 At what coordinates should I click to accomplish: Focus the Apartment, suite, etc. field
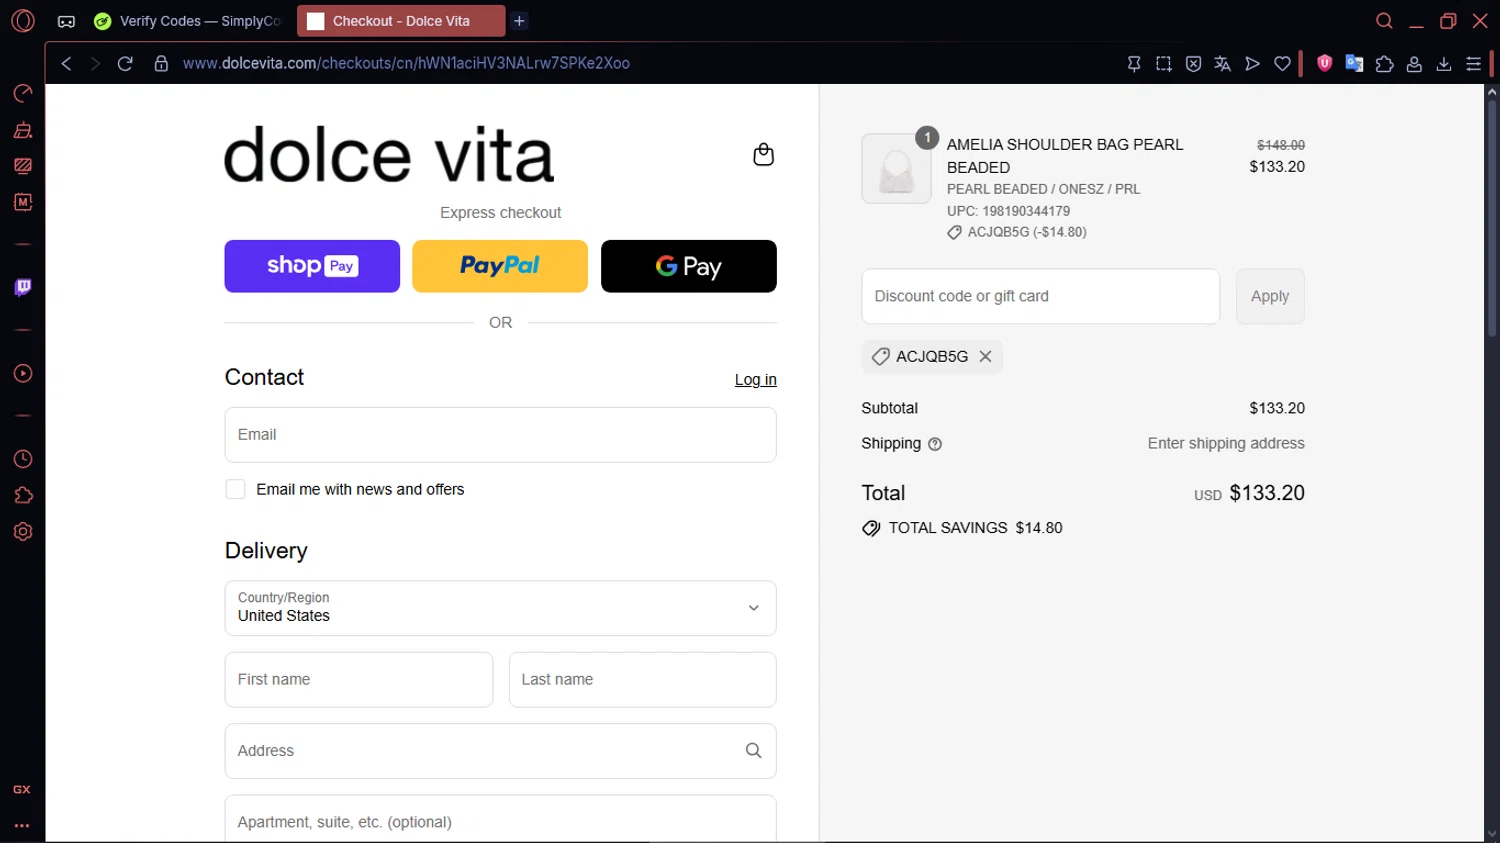pos(501,819)
